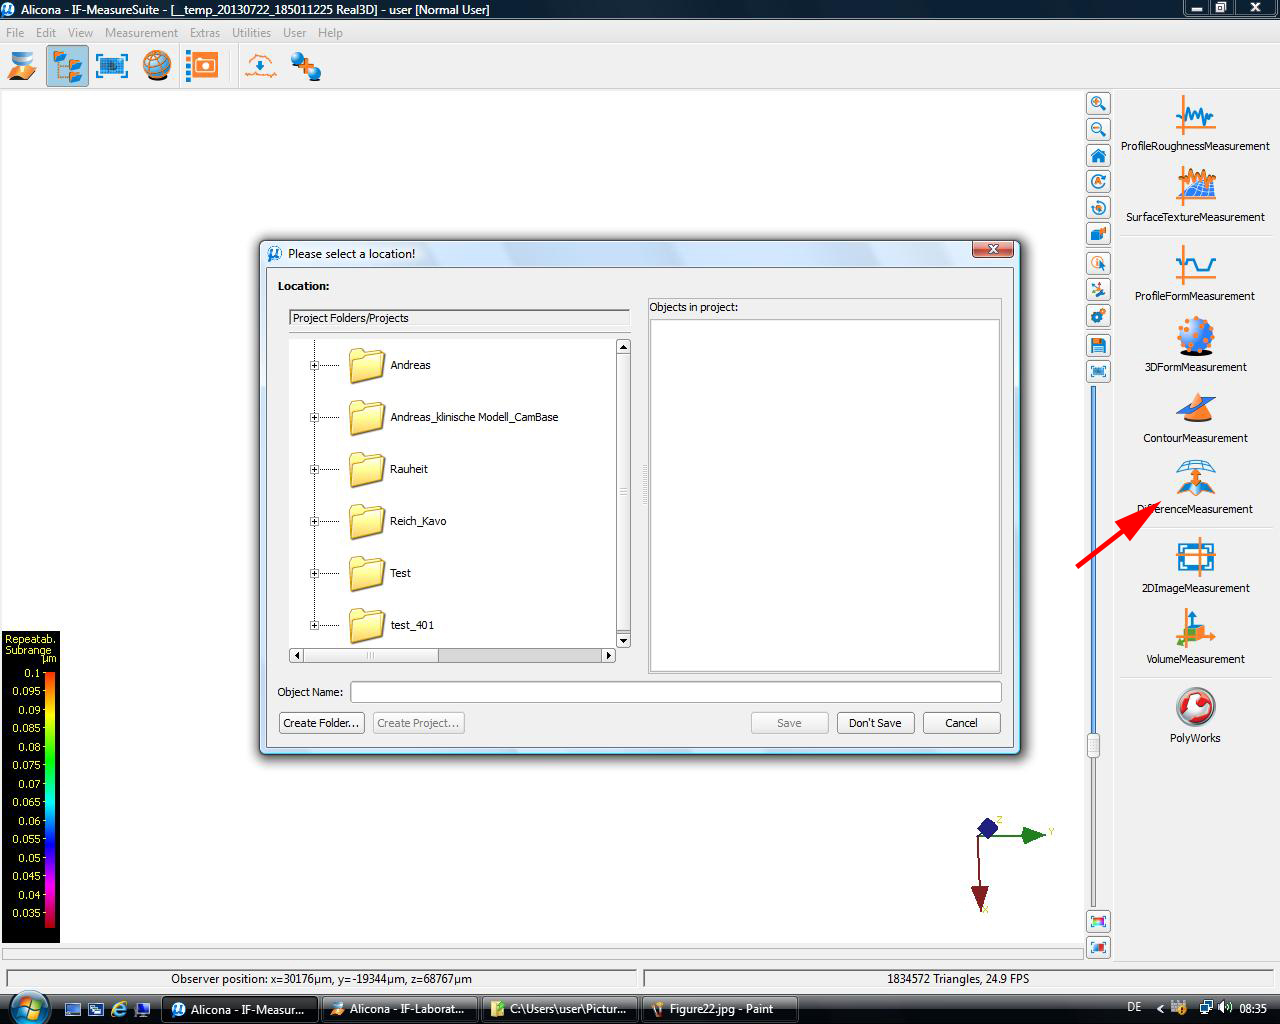The width and height of the screenshot is (1280, 1024).
Task: Select the Rauheit folder
Action: tap(388, 470)
